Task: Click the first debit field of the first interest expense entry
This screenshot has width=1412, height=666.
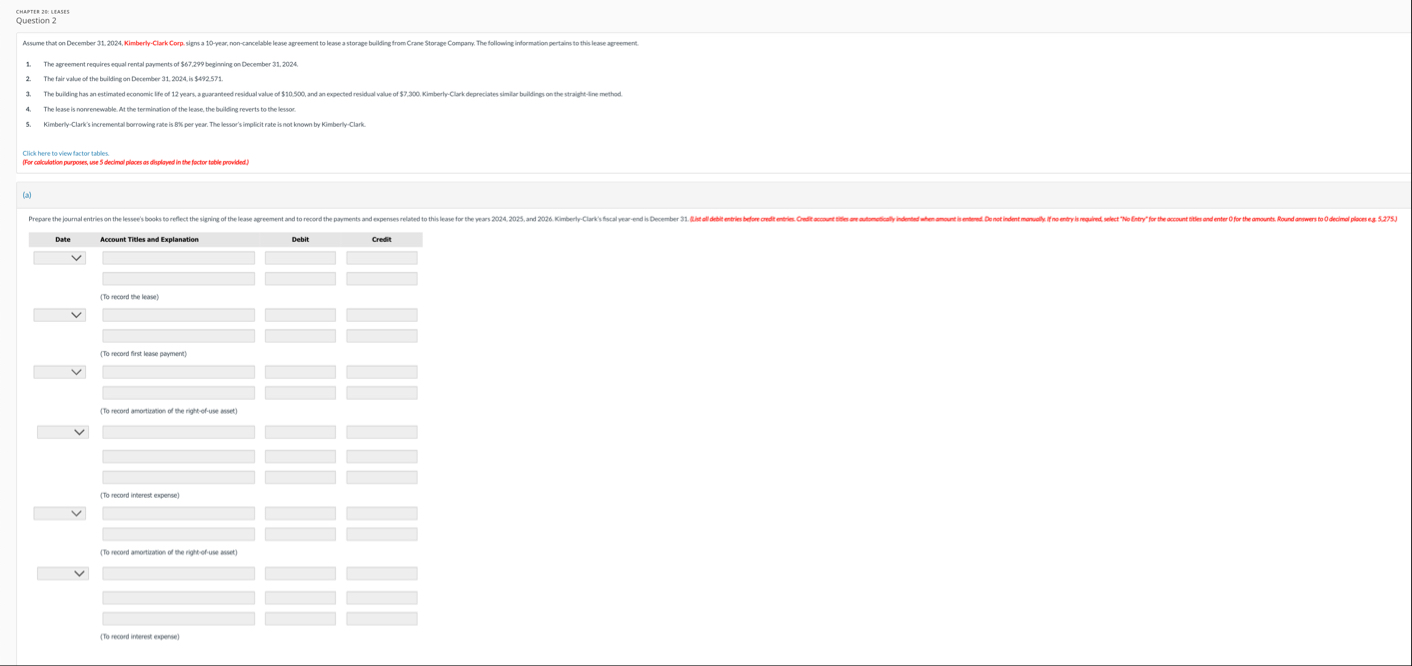Action: point(300,432)
